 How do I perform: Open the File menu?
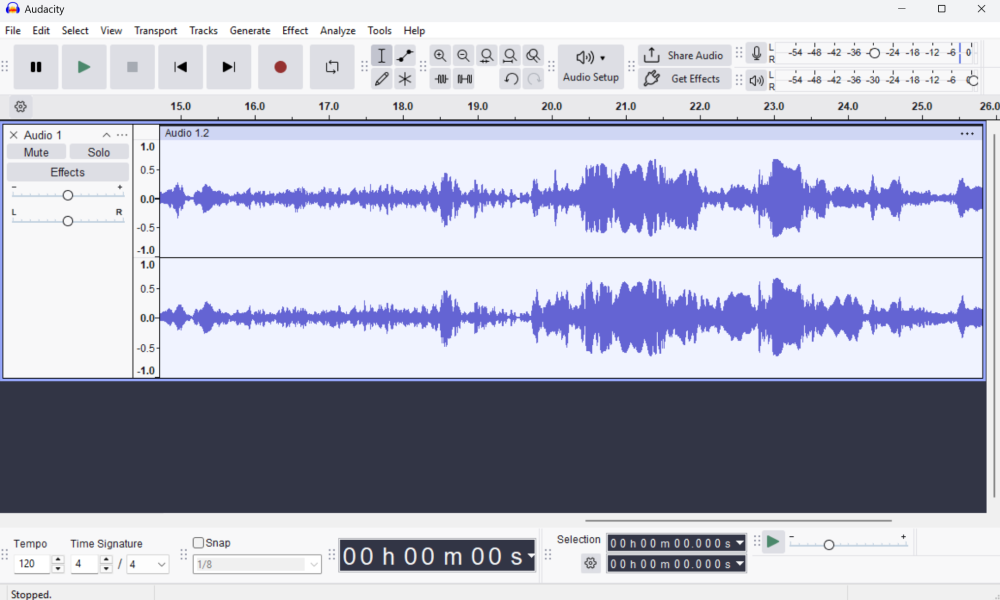(x=13, y=31)
